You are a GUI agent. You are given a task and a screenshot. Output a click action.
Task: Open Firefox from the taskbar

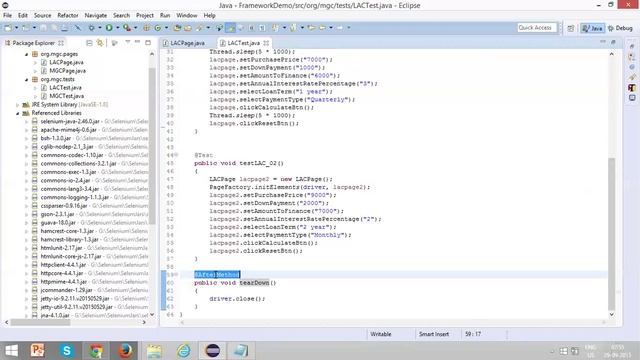pos(125,351)
